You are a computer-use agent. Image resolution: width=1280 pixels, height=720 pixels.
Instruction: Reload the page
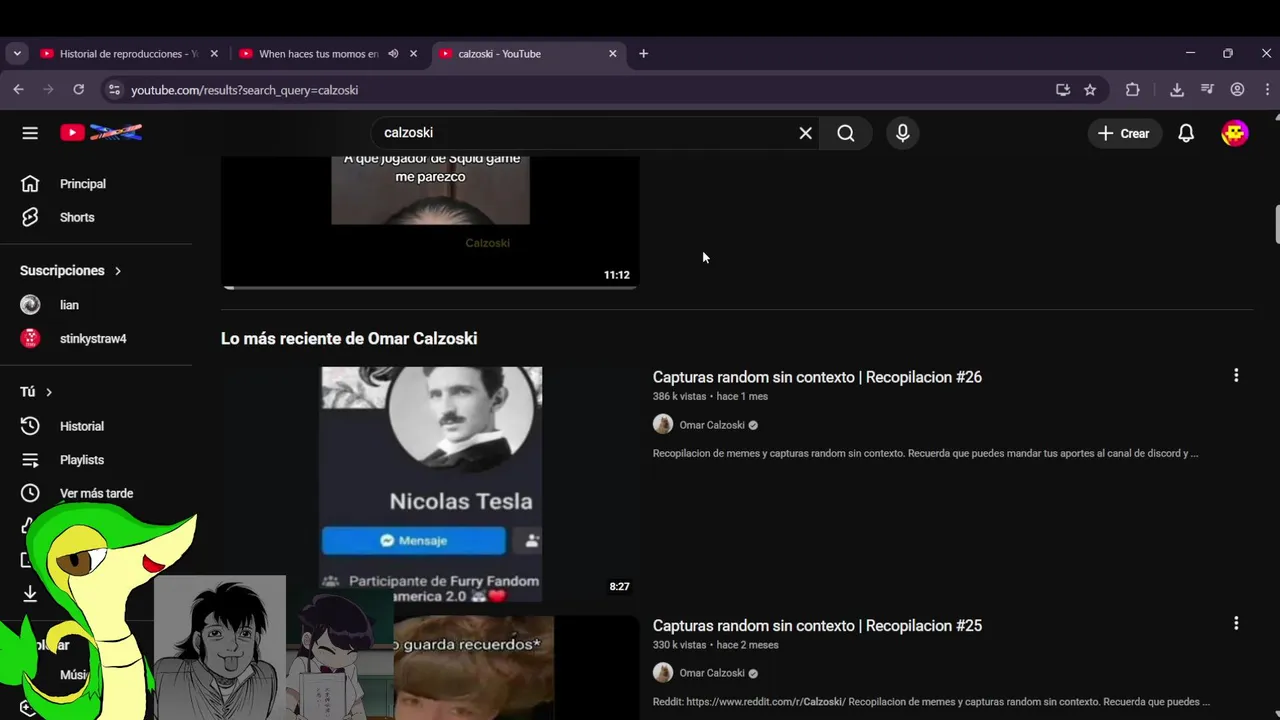pyautogui.click(x=78, y=90)
